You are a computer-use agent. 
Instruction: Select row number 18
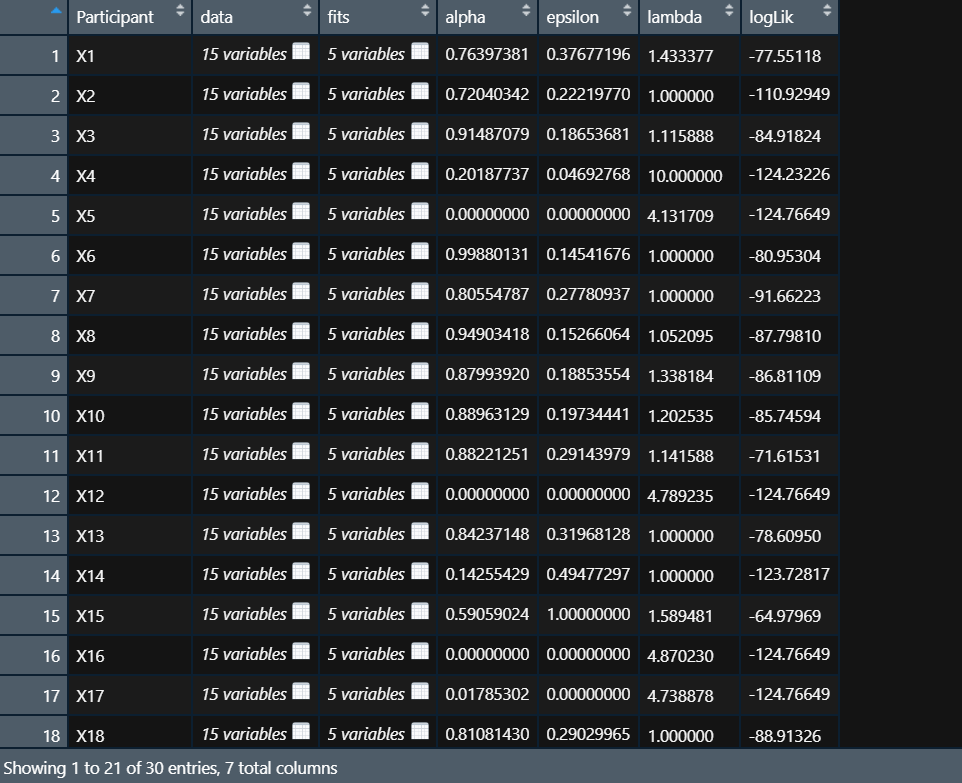(x=52, y=736)
